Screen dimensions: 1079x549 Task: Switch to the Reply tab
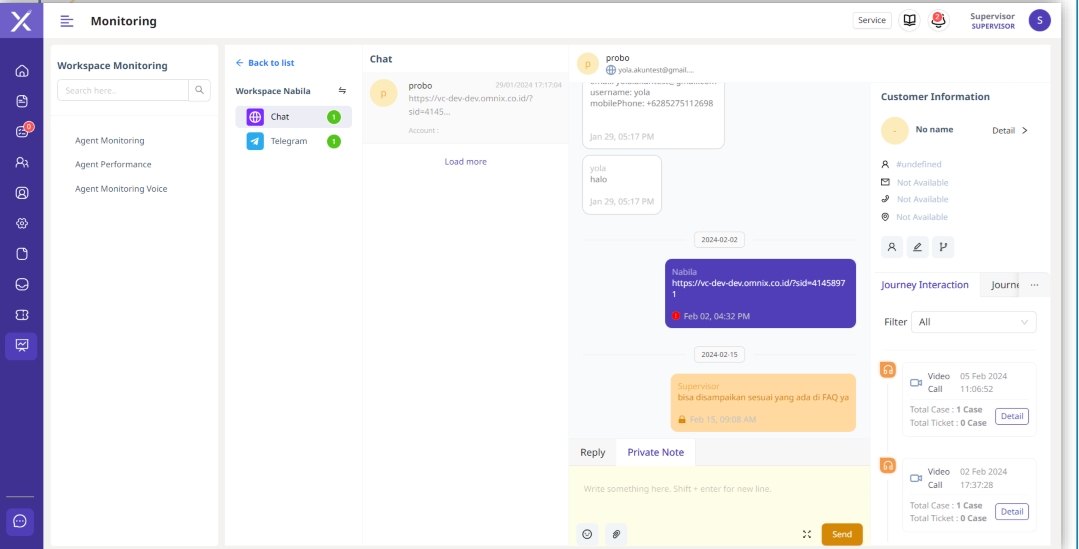pyautogui.click(x=593, y=453)
